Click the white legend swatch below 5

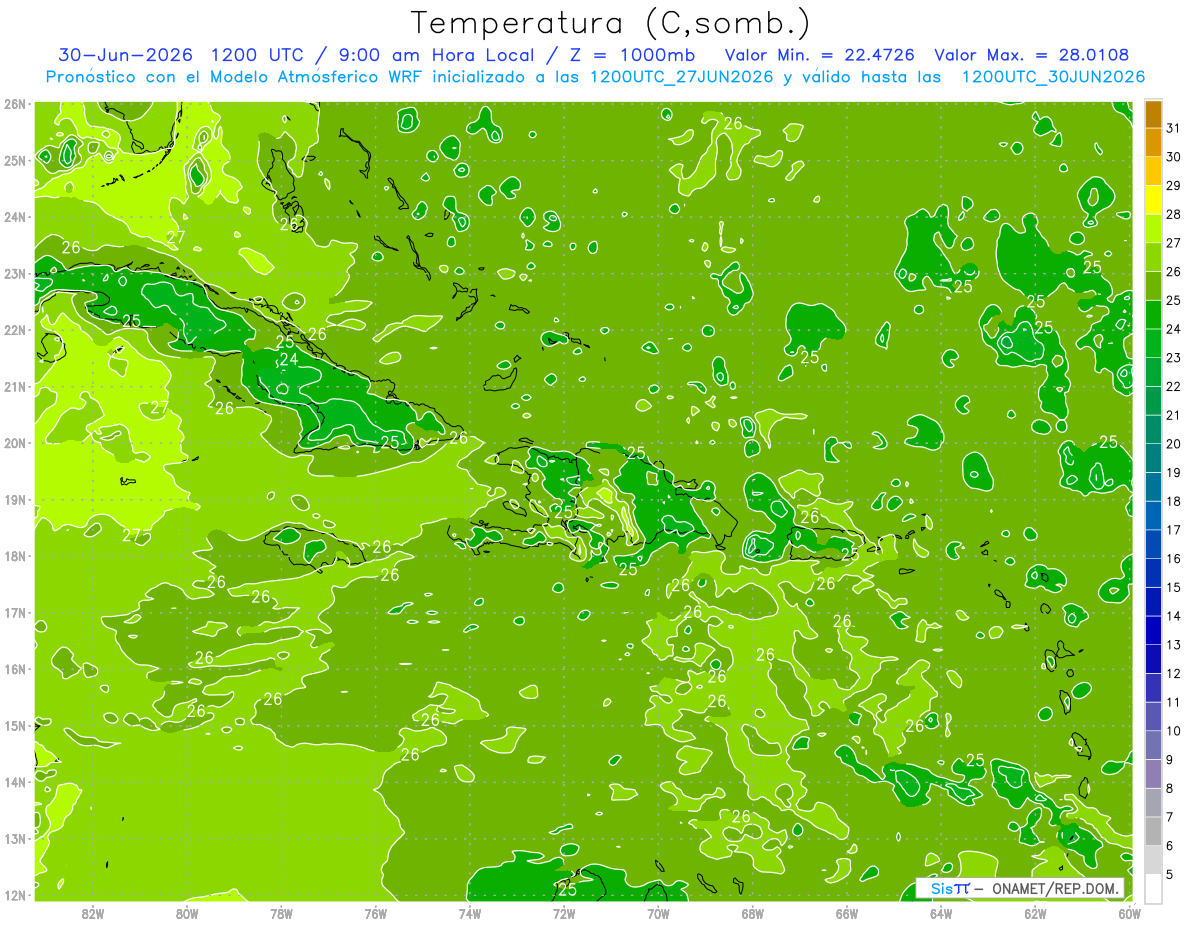[x=1153, y=889]
